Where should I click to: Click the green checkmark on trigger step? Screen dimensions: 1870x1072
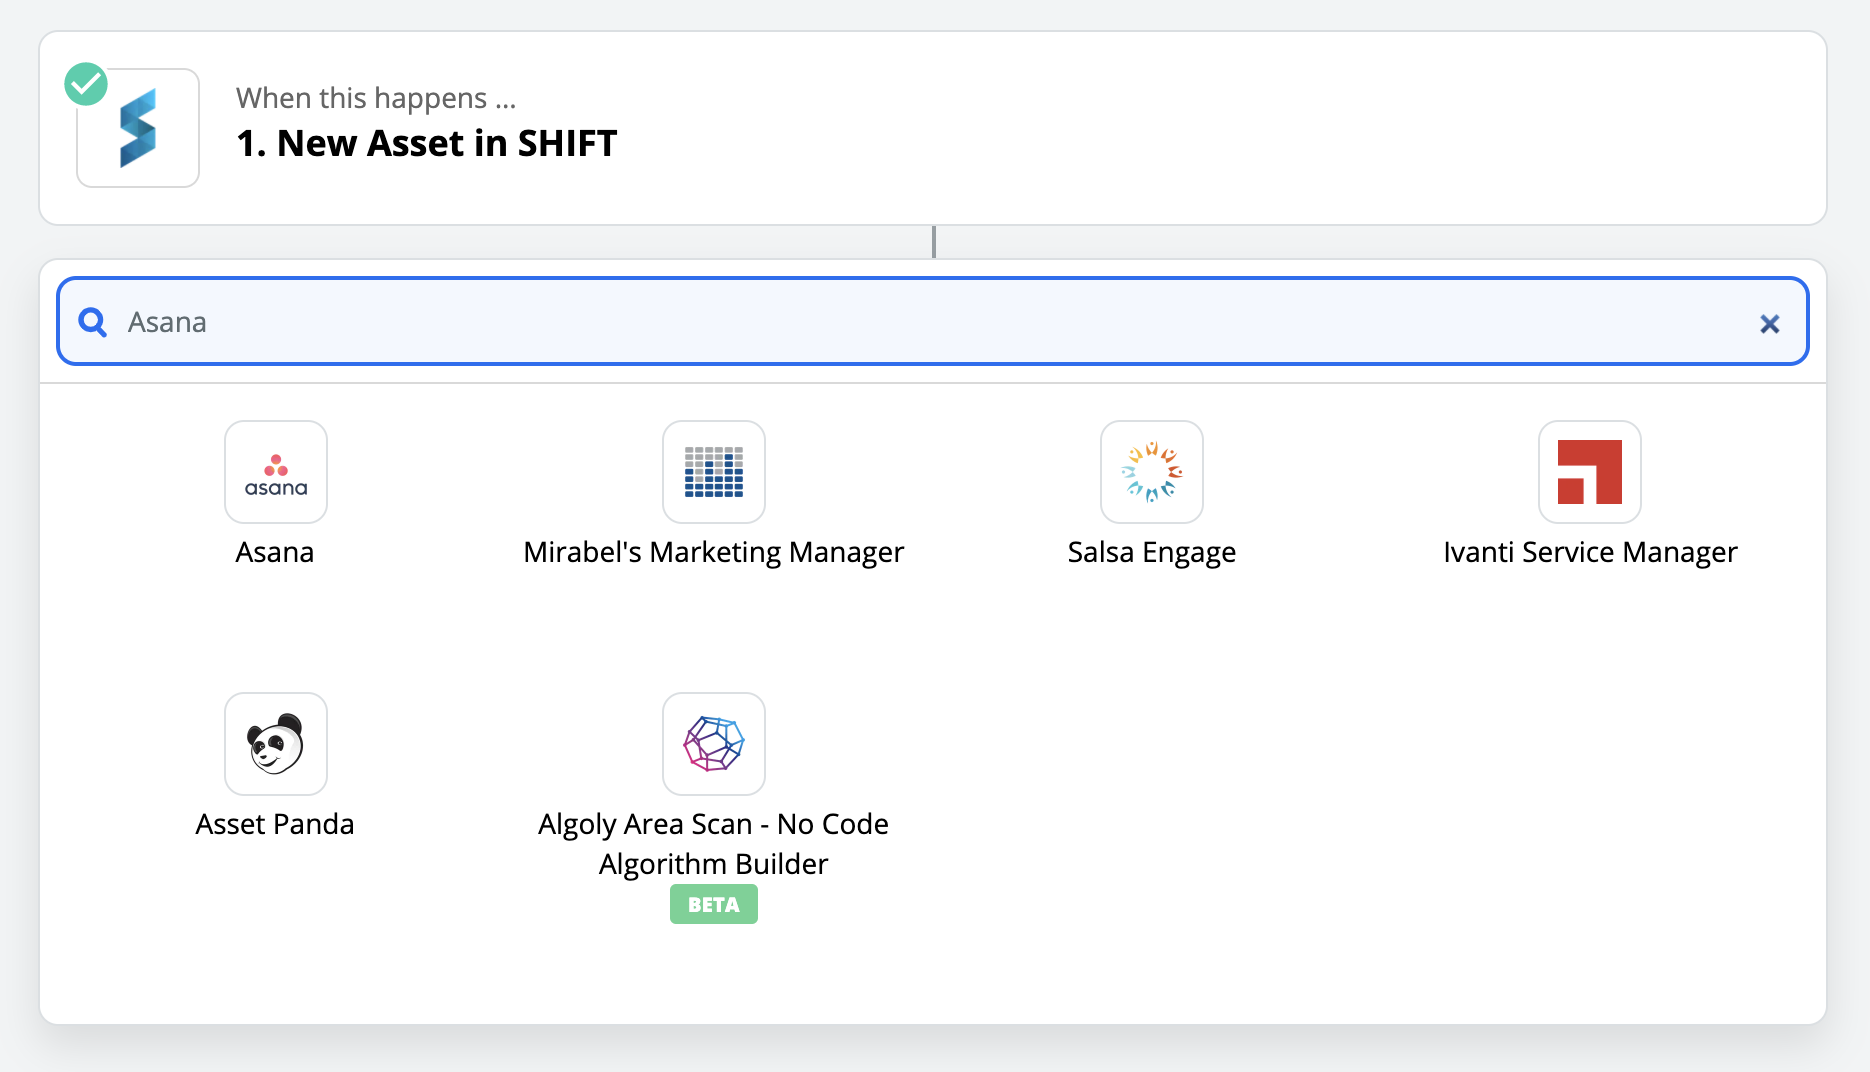[86, 84]
